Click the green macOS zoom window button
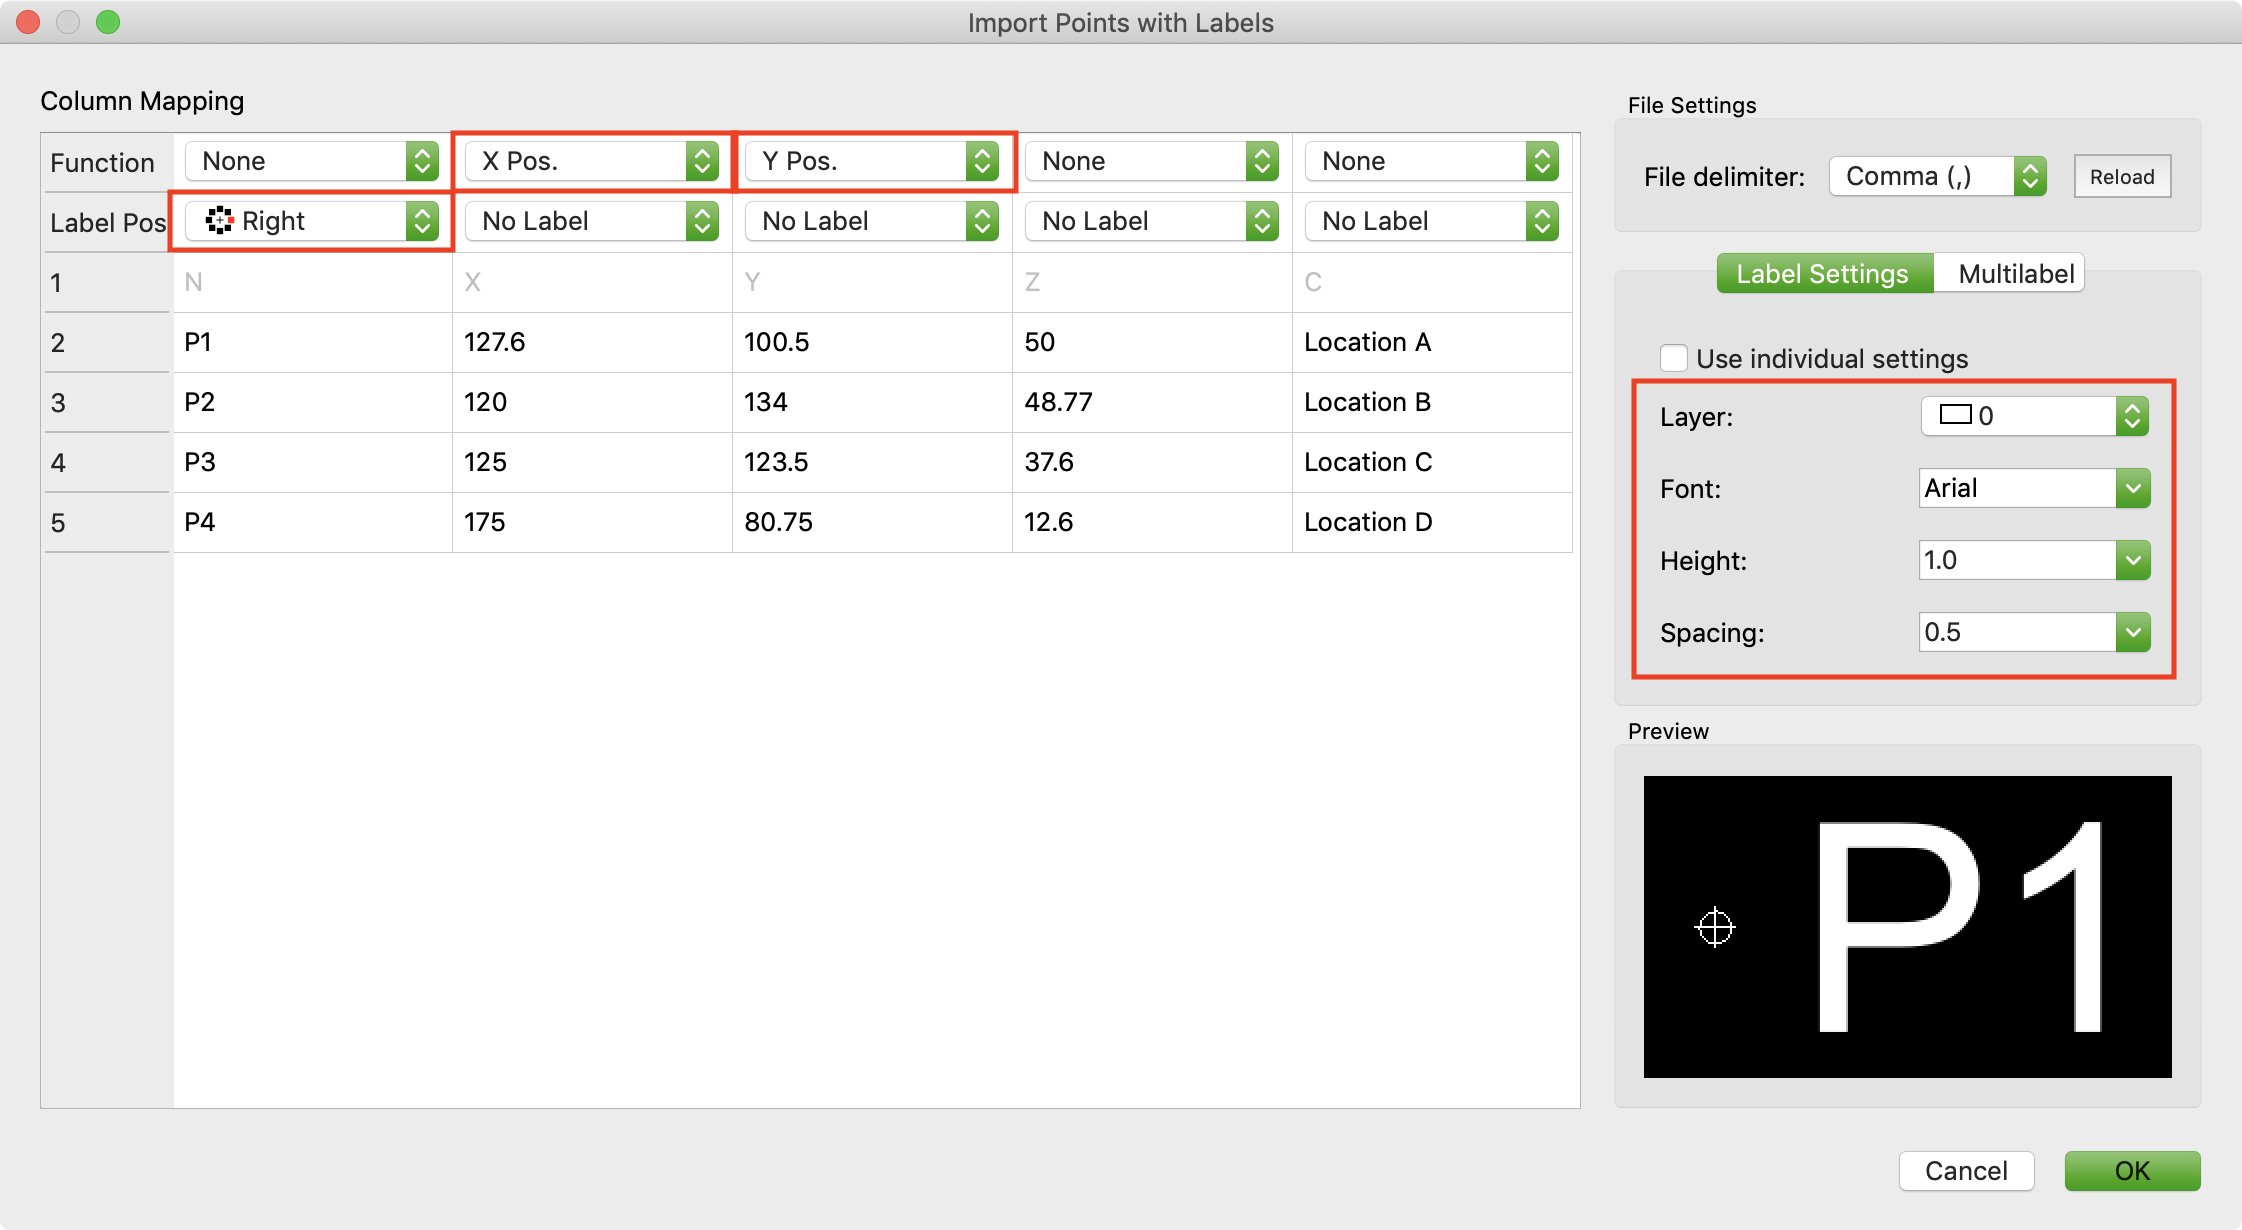This screenshot has height=1230, width=2242. point(108,22)
